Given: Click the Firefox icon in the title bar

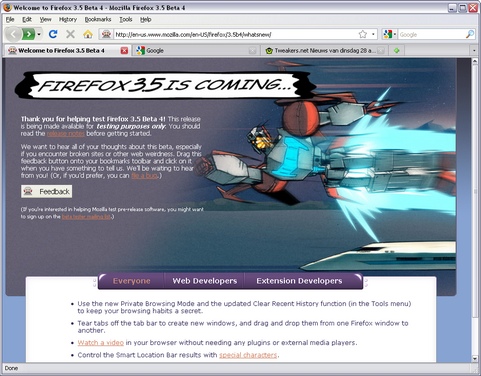Looking at the screenshot, I should coord(7,7).
